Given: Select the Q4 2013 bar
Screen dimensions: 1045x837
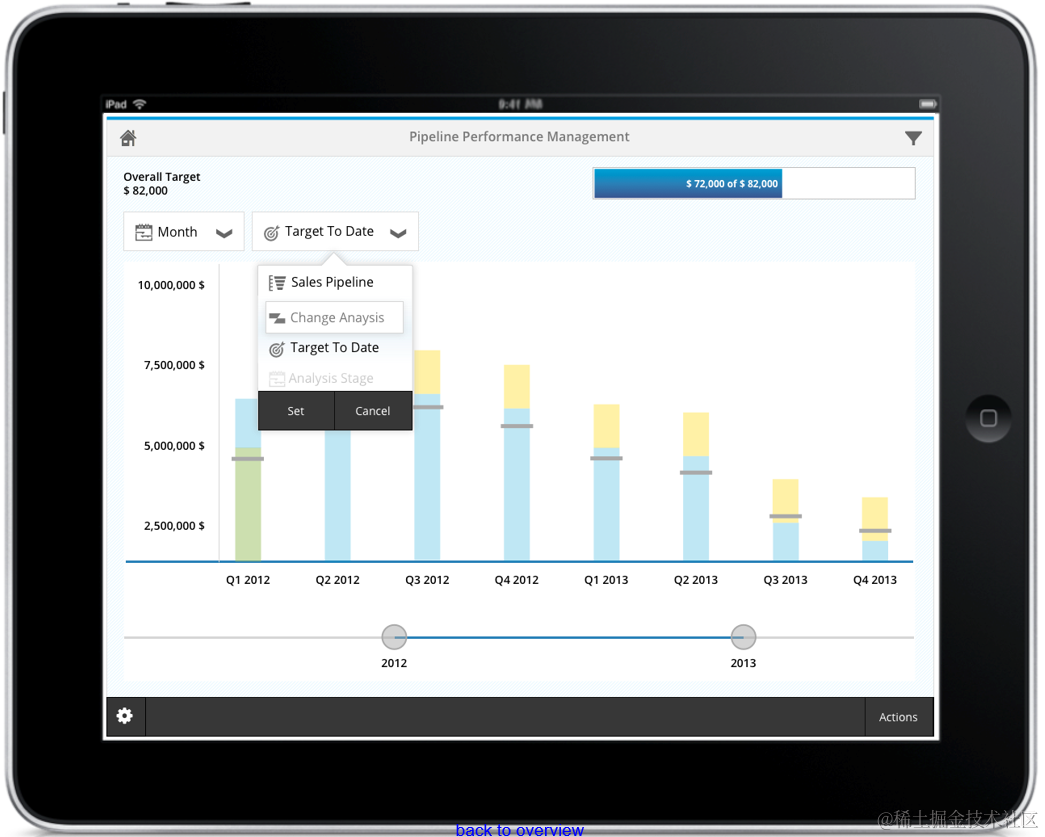Looking at the screenshot, I should click(875, 529).
